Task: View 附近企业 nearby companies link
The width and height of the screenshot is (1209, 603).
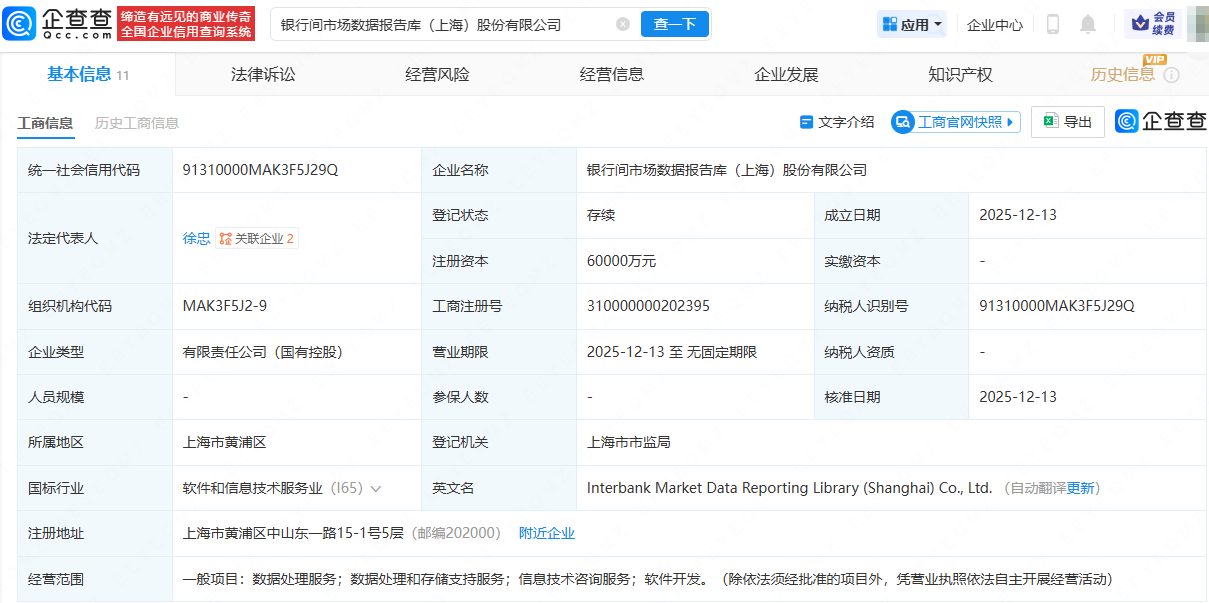Action: pos(547,533)
